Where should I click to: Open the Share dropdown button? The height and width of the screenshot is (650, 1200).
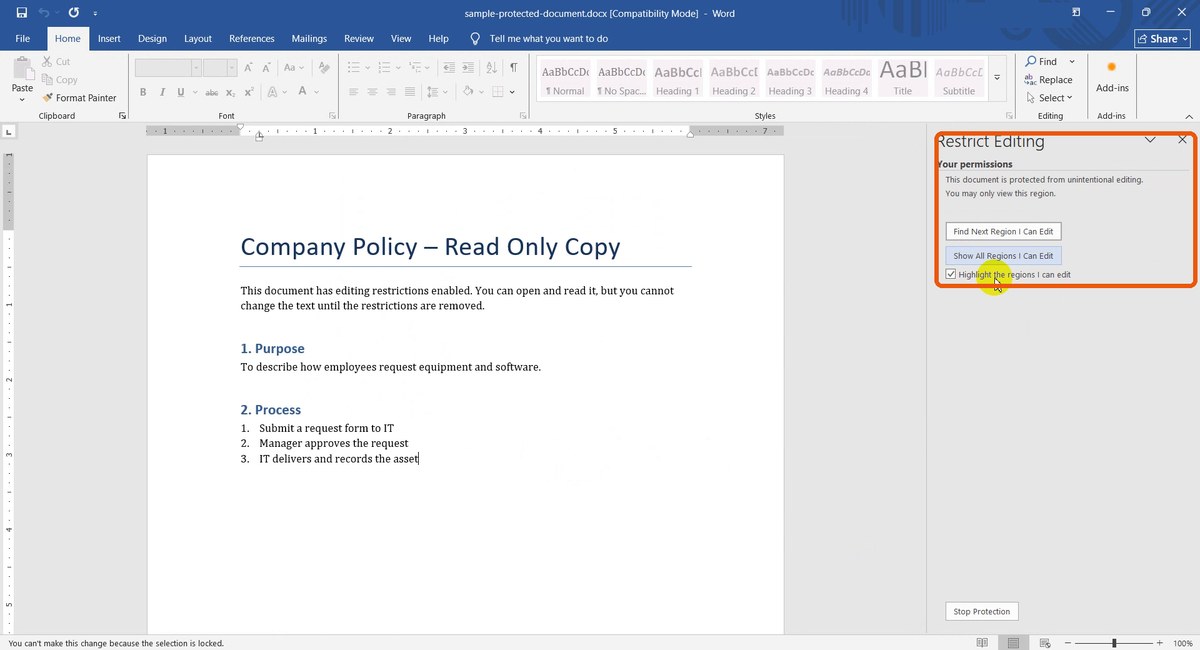1162,39
